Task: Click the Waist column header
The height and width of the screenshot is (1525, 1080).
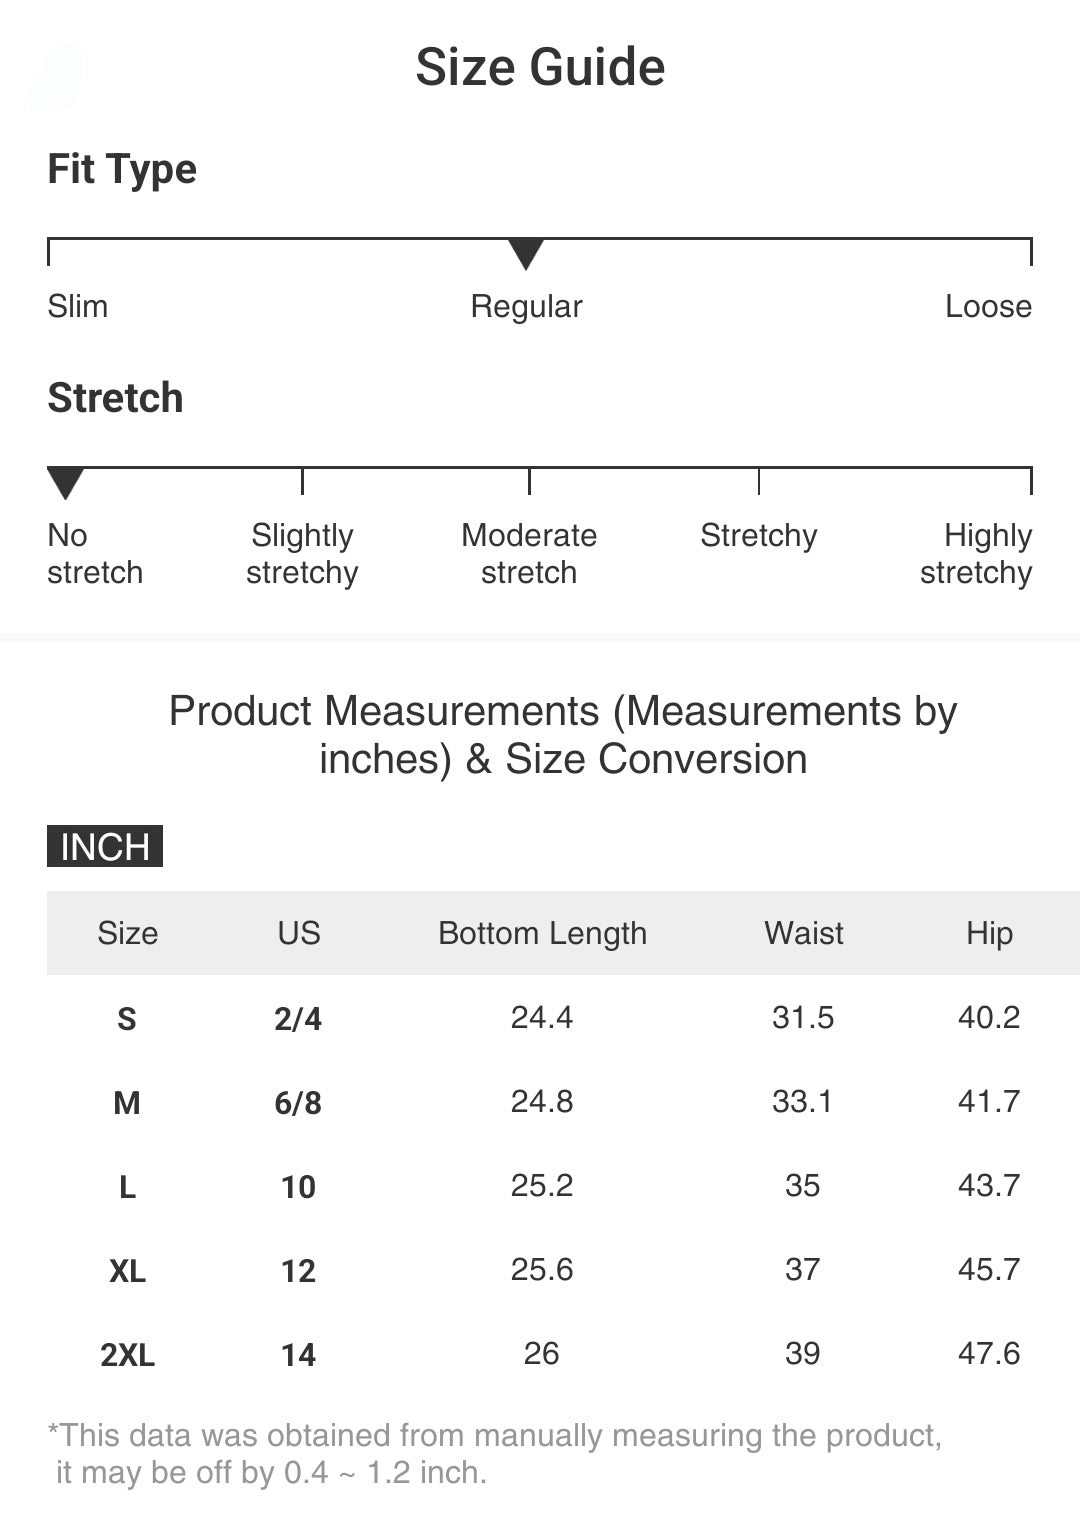Action: pyautogui.click(x=803, y=933)
